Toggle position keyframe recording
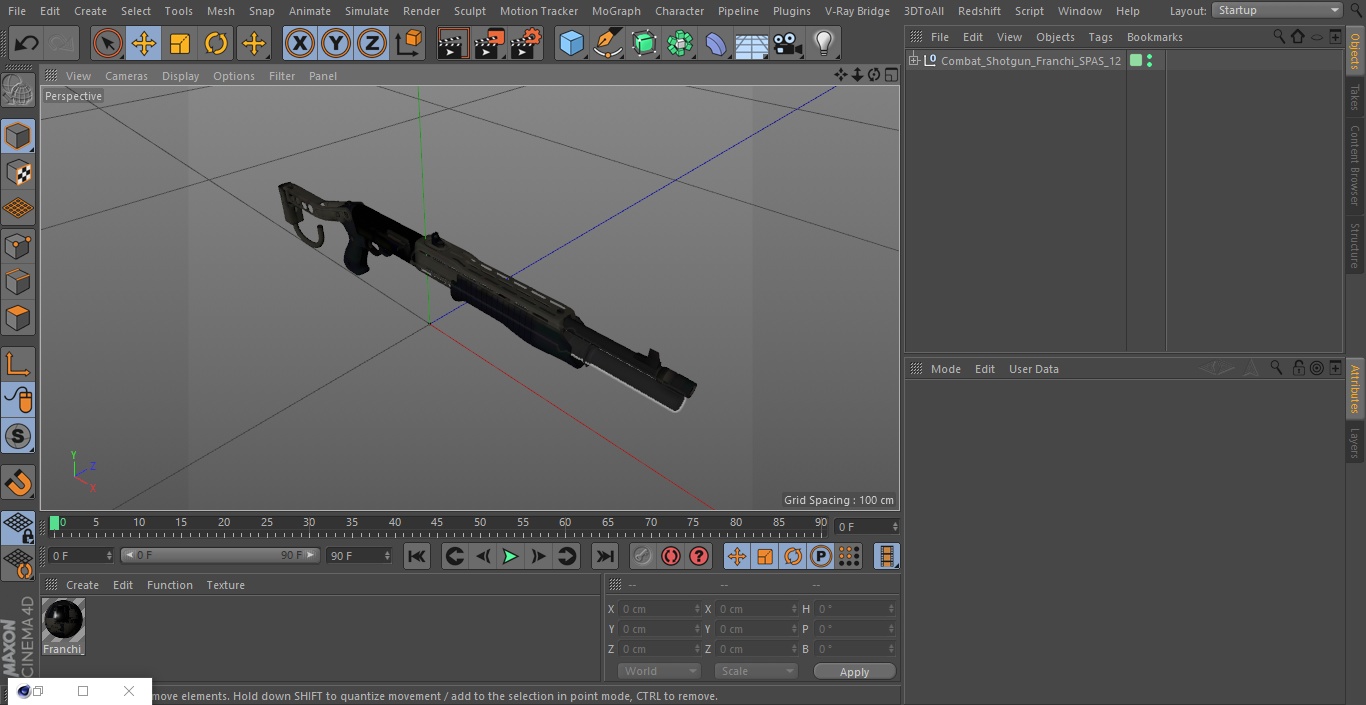This screenshot has width=1366, height=705. pos(737,556)
